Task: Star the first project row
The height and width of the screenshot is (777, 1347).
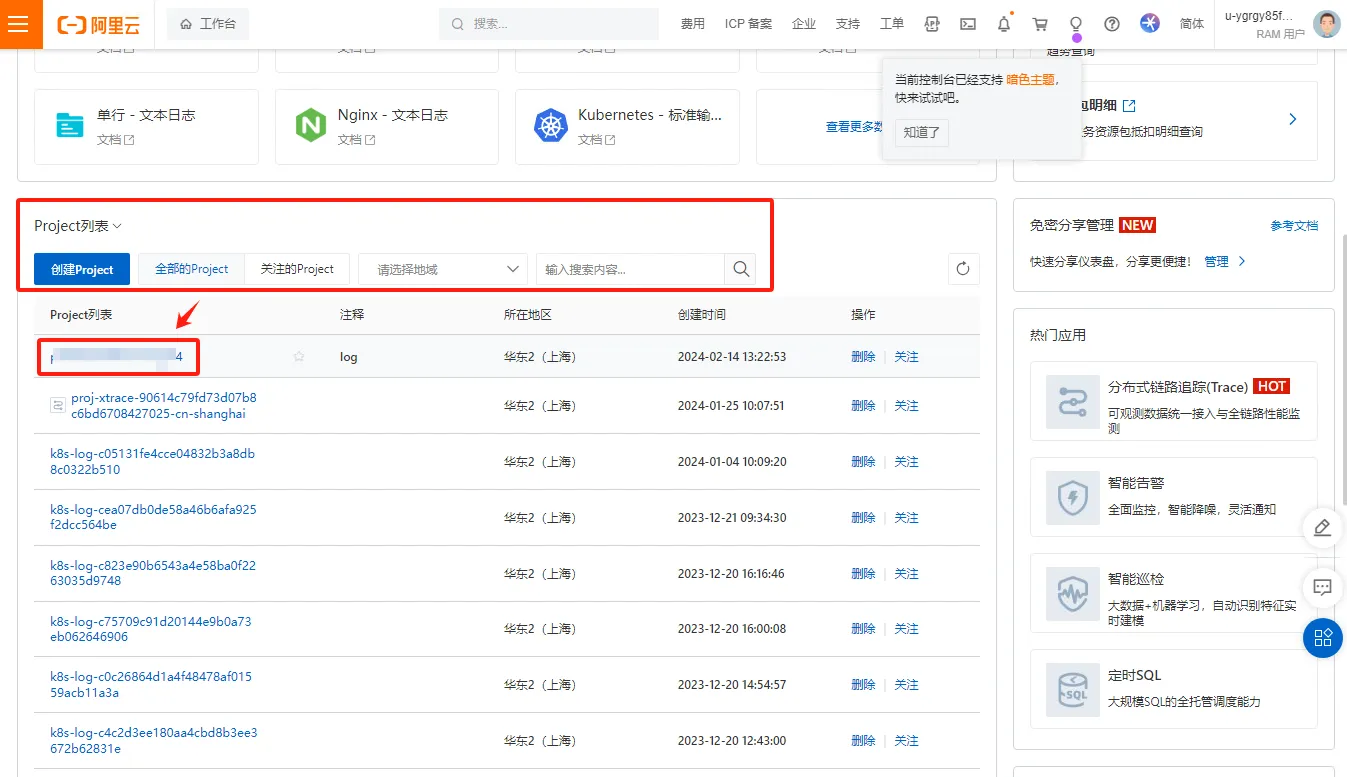Action: [x=299, y=357]
